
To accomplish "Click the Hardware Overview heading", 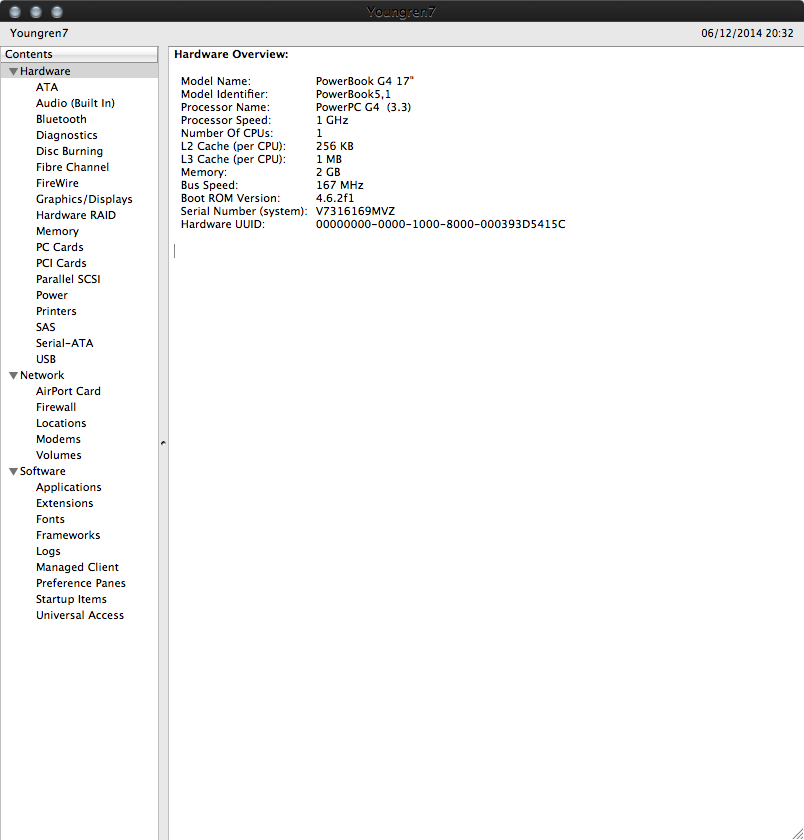I will (x=231, y=55).
